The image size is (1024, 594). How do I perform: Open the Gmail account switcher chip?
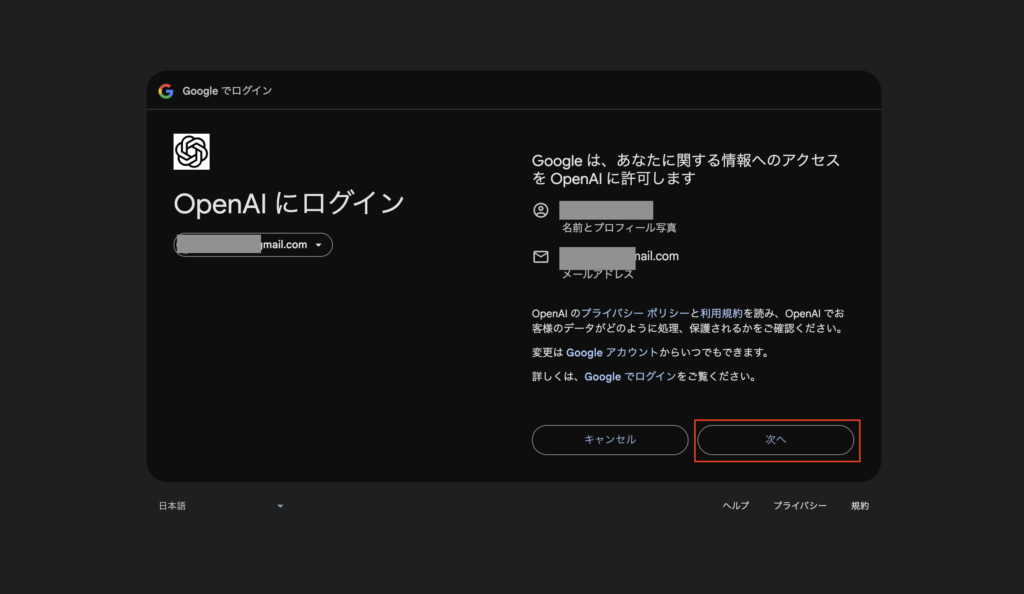click(x=253, y=245)
